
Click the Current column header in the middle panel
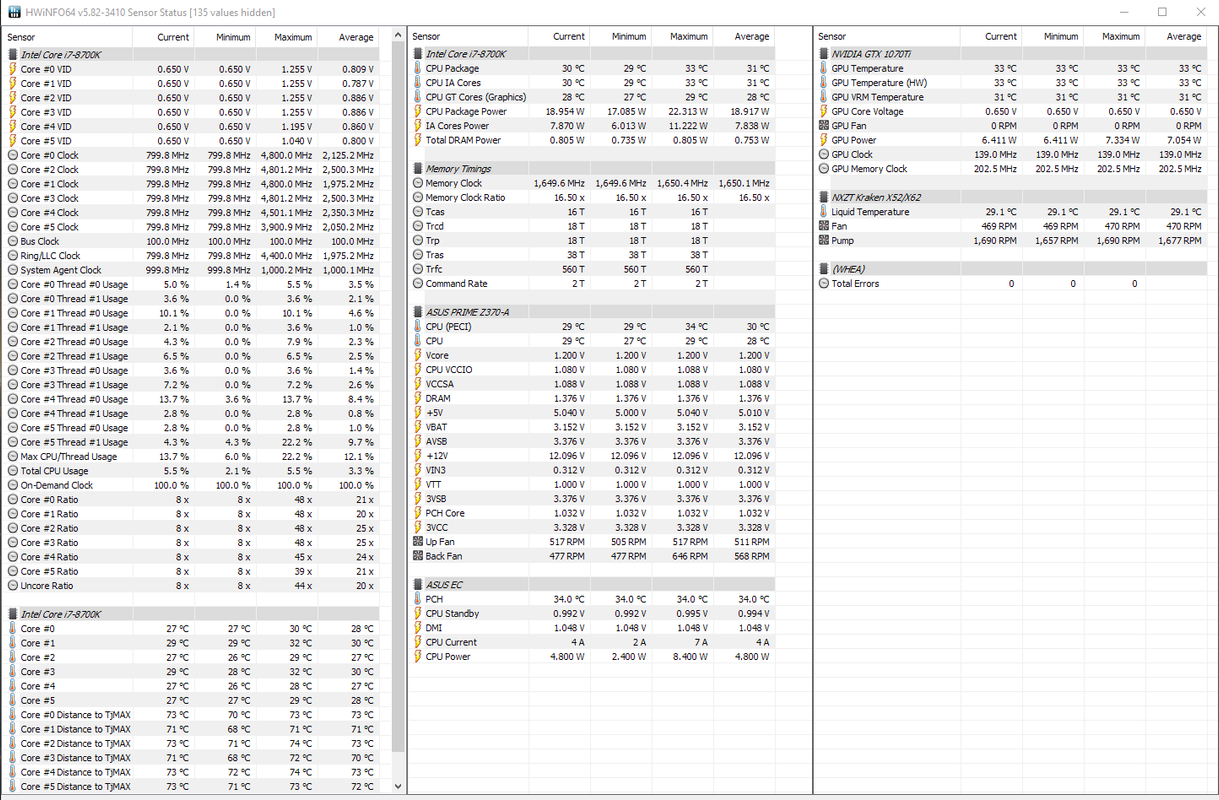(569, 36)
